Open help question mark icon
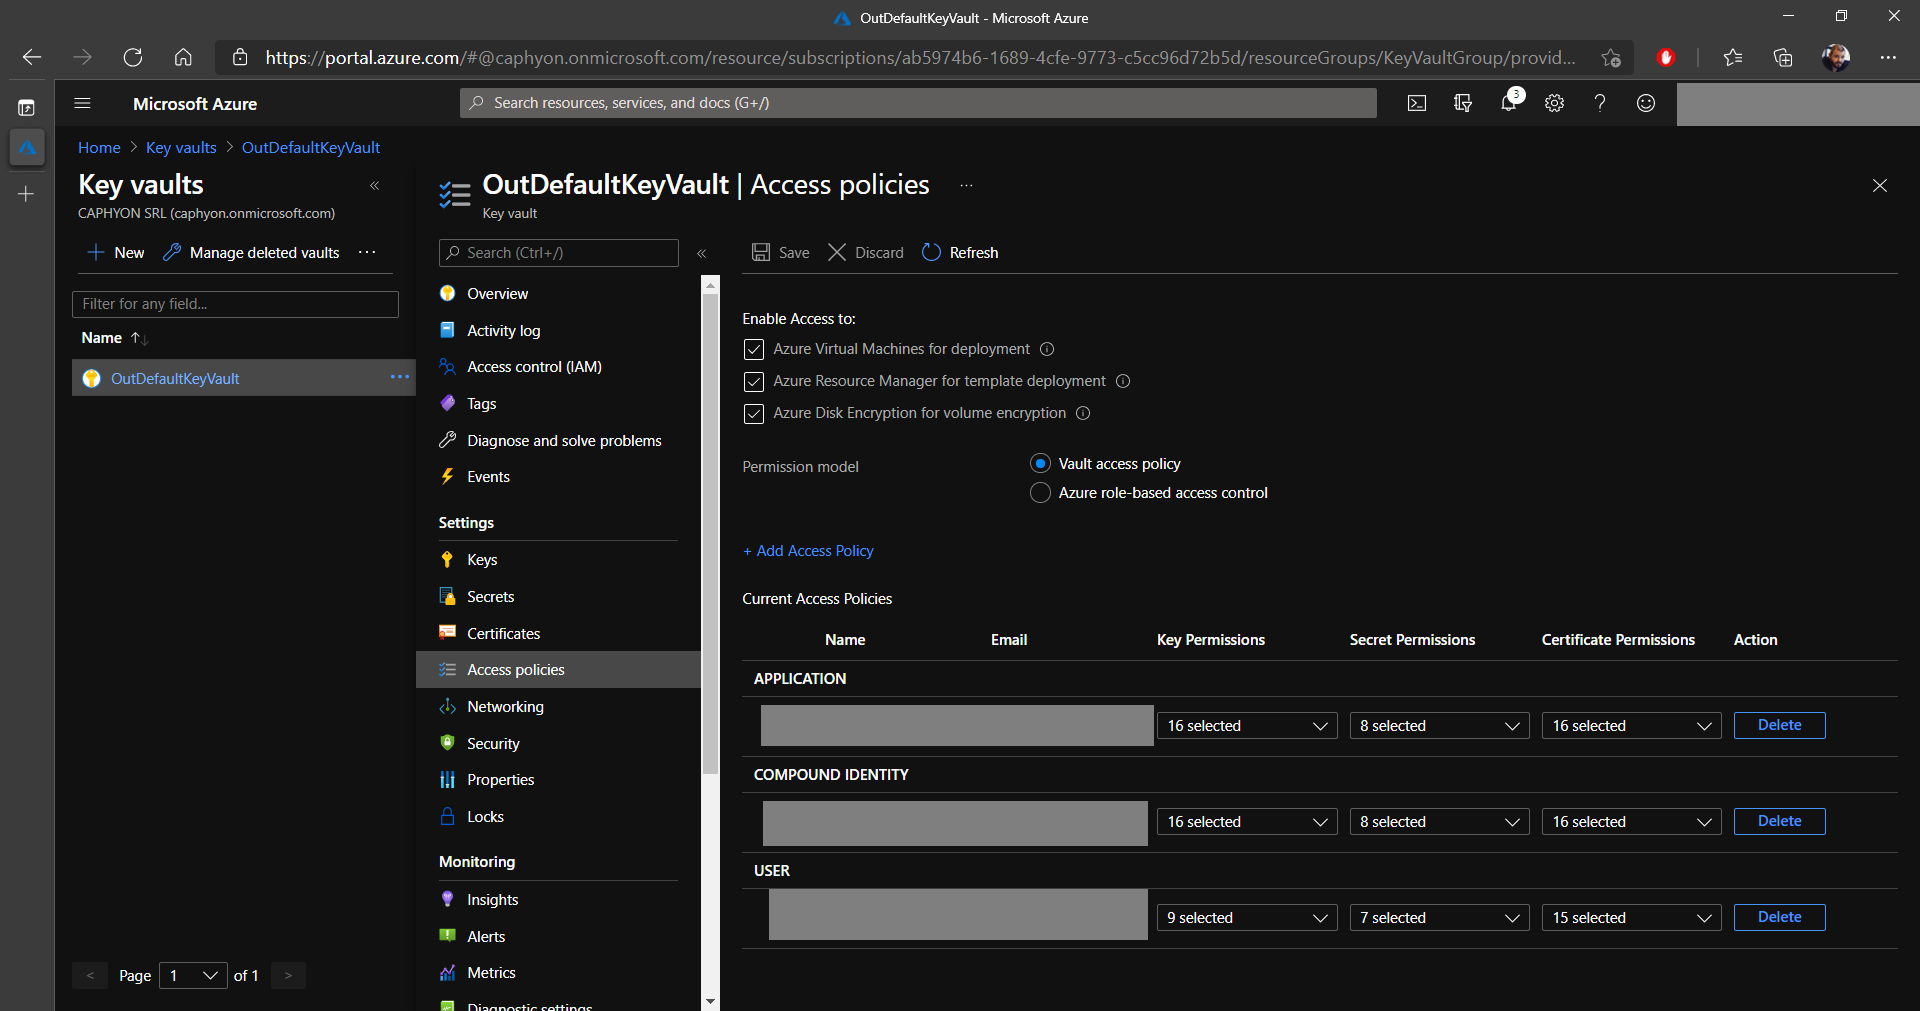The width and height of the screenshot is (1920, 1011). 1600,103
